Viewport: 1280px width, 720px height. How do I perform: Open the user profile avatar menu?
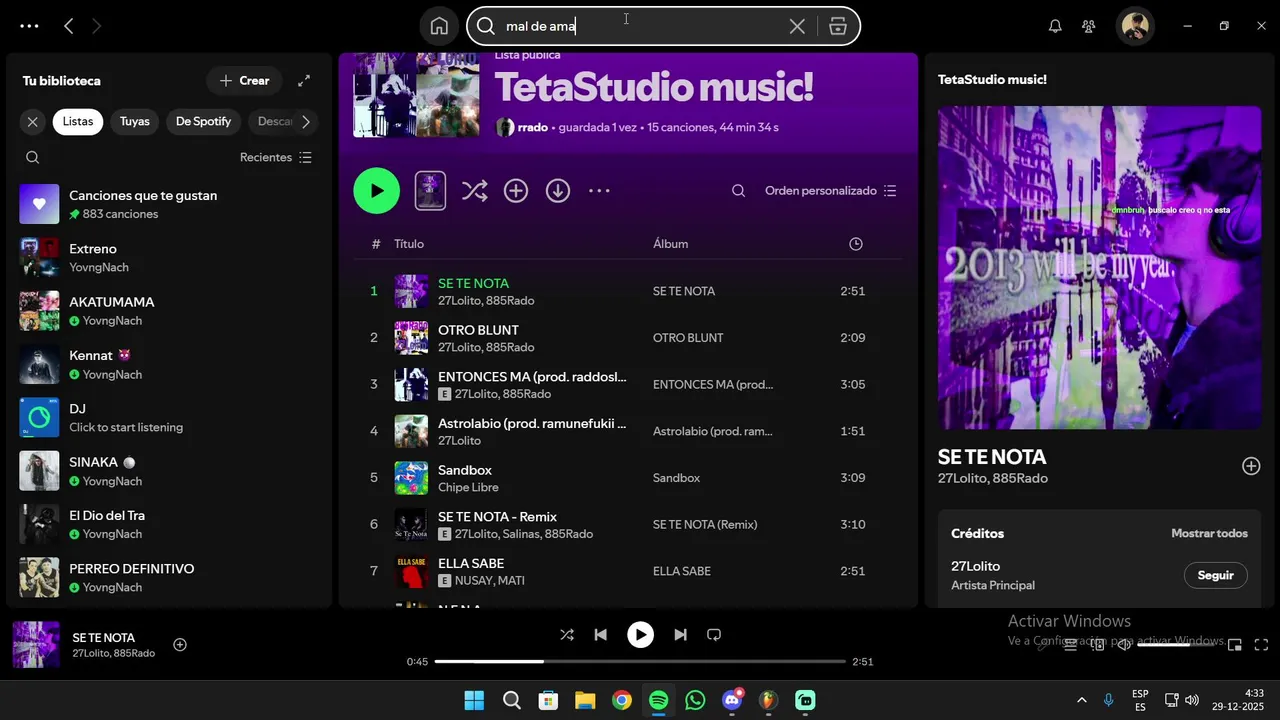click(x=1135, y=26)
